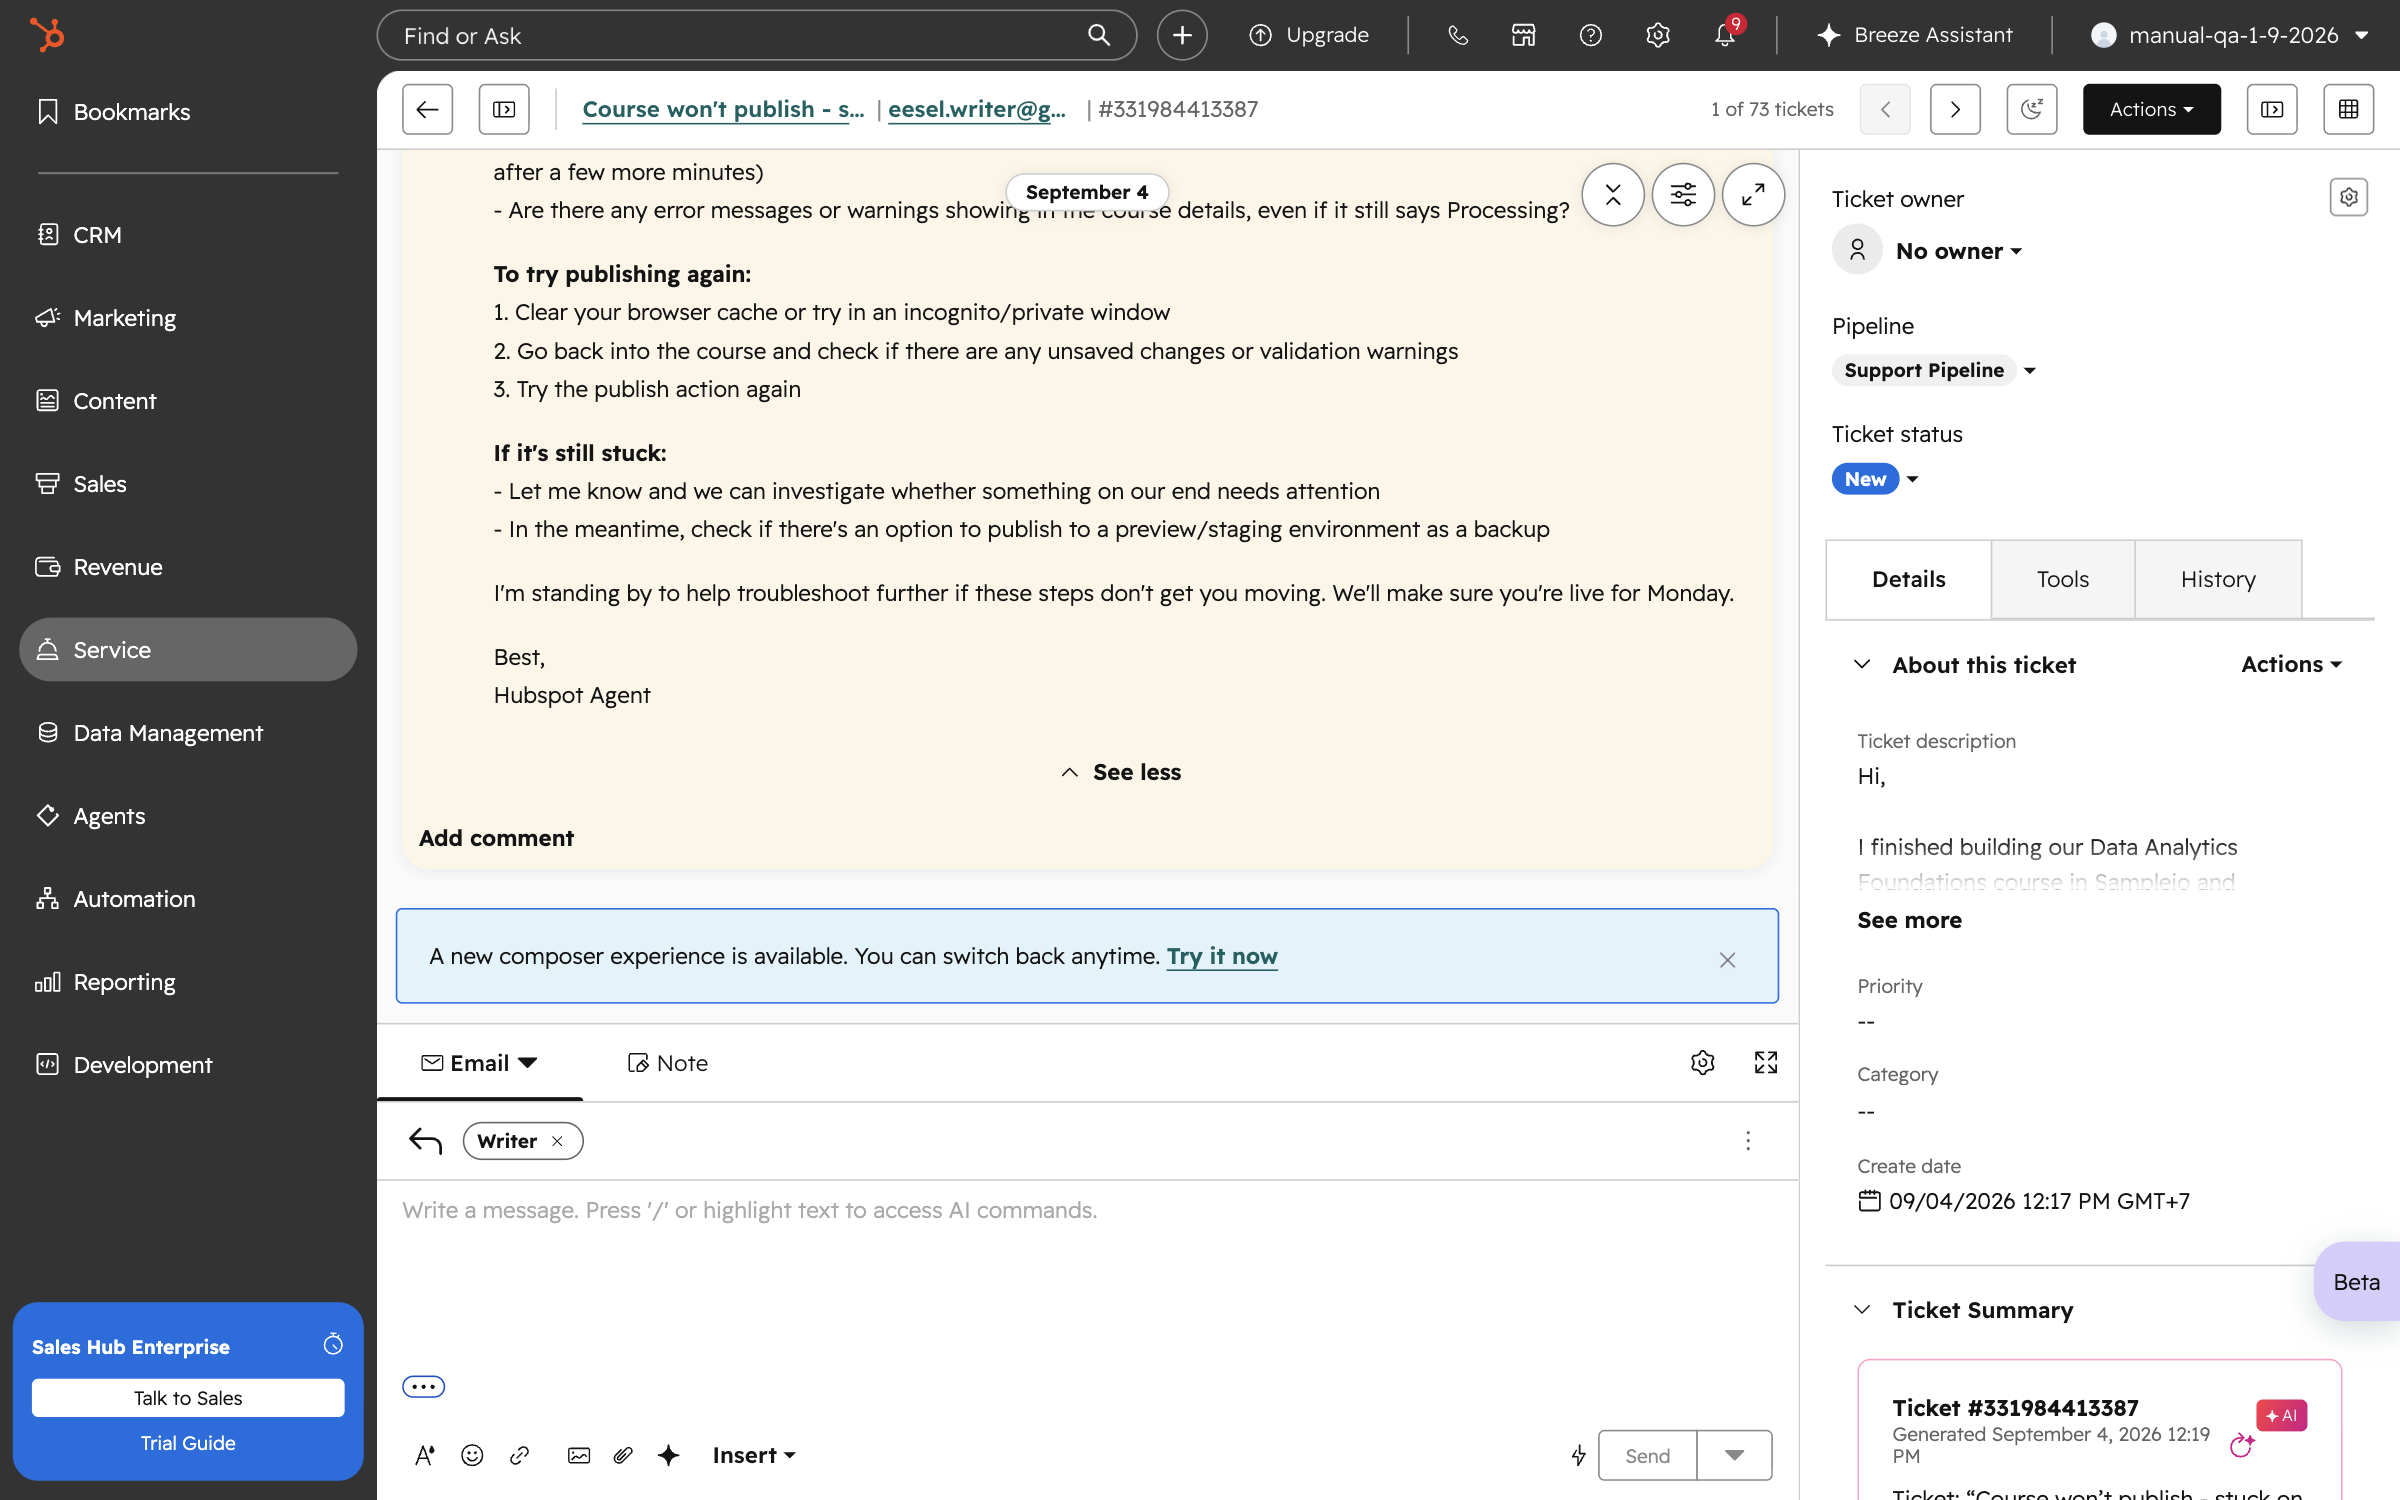Screen dimensions: 2400x1500
Task: Click the Try it now link
Action: (1222, 956)
